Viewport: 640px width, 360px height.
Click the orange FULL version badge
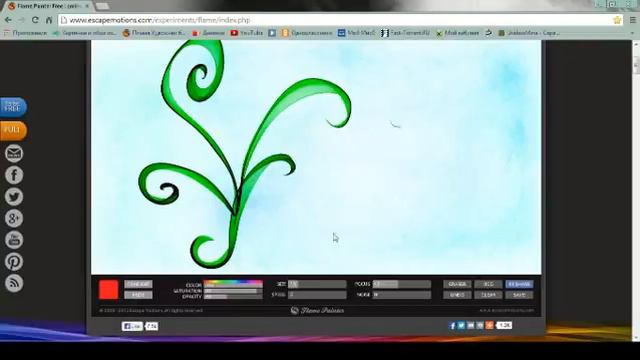pyautogui.click(x=13, y=131)
